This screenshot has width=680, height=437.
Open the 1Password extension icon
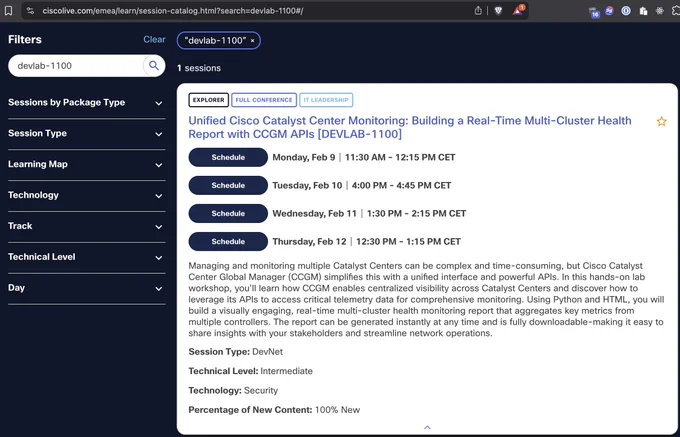point(626,11)
